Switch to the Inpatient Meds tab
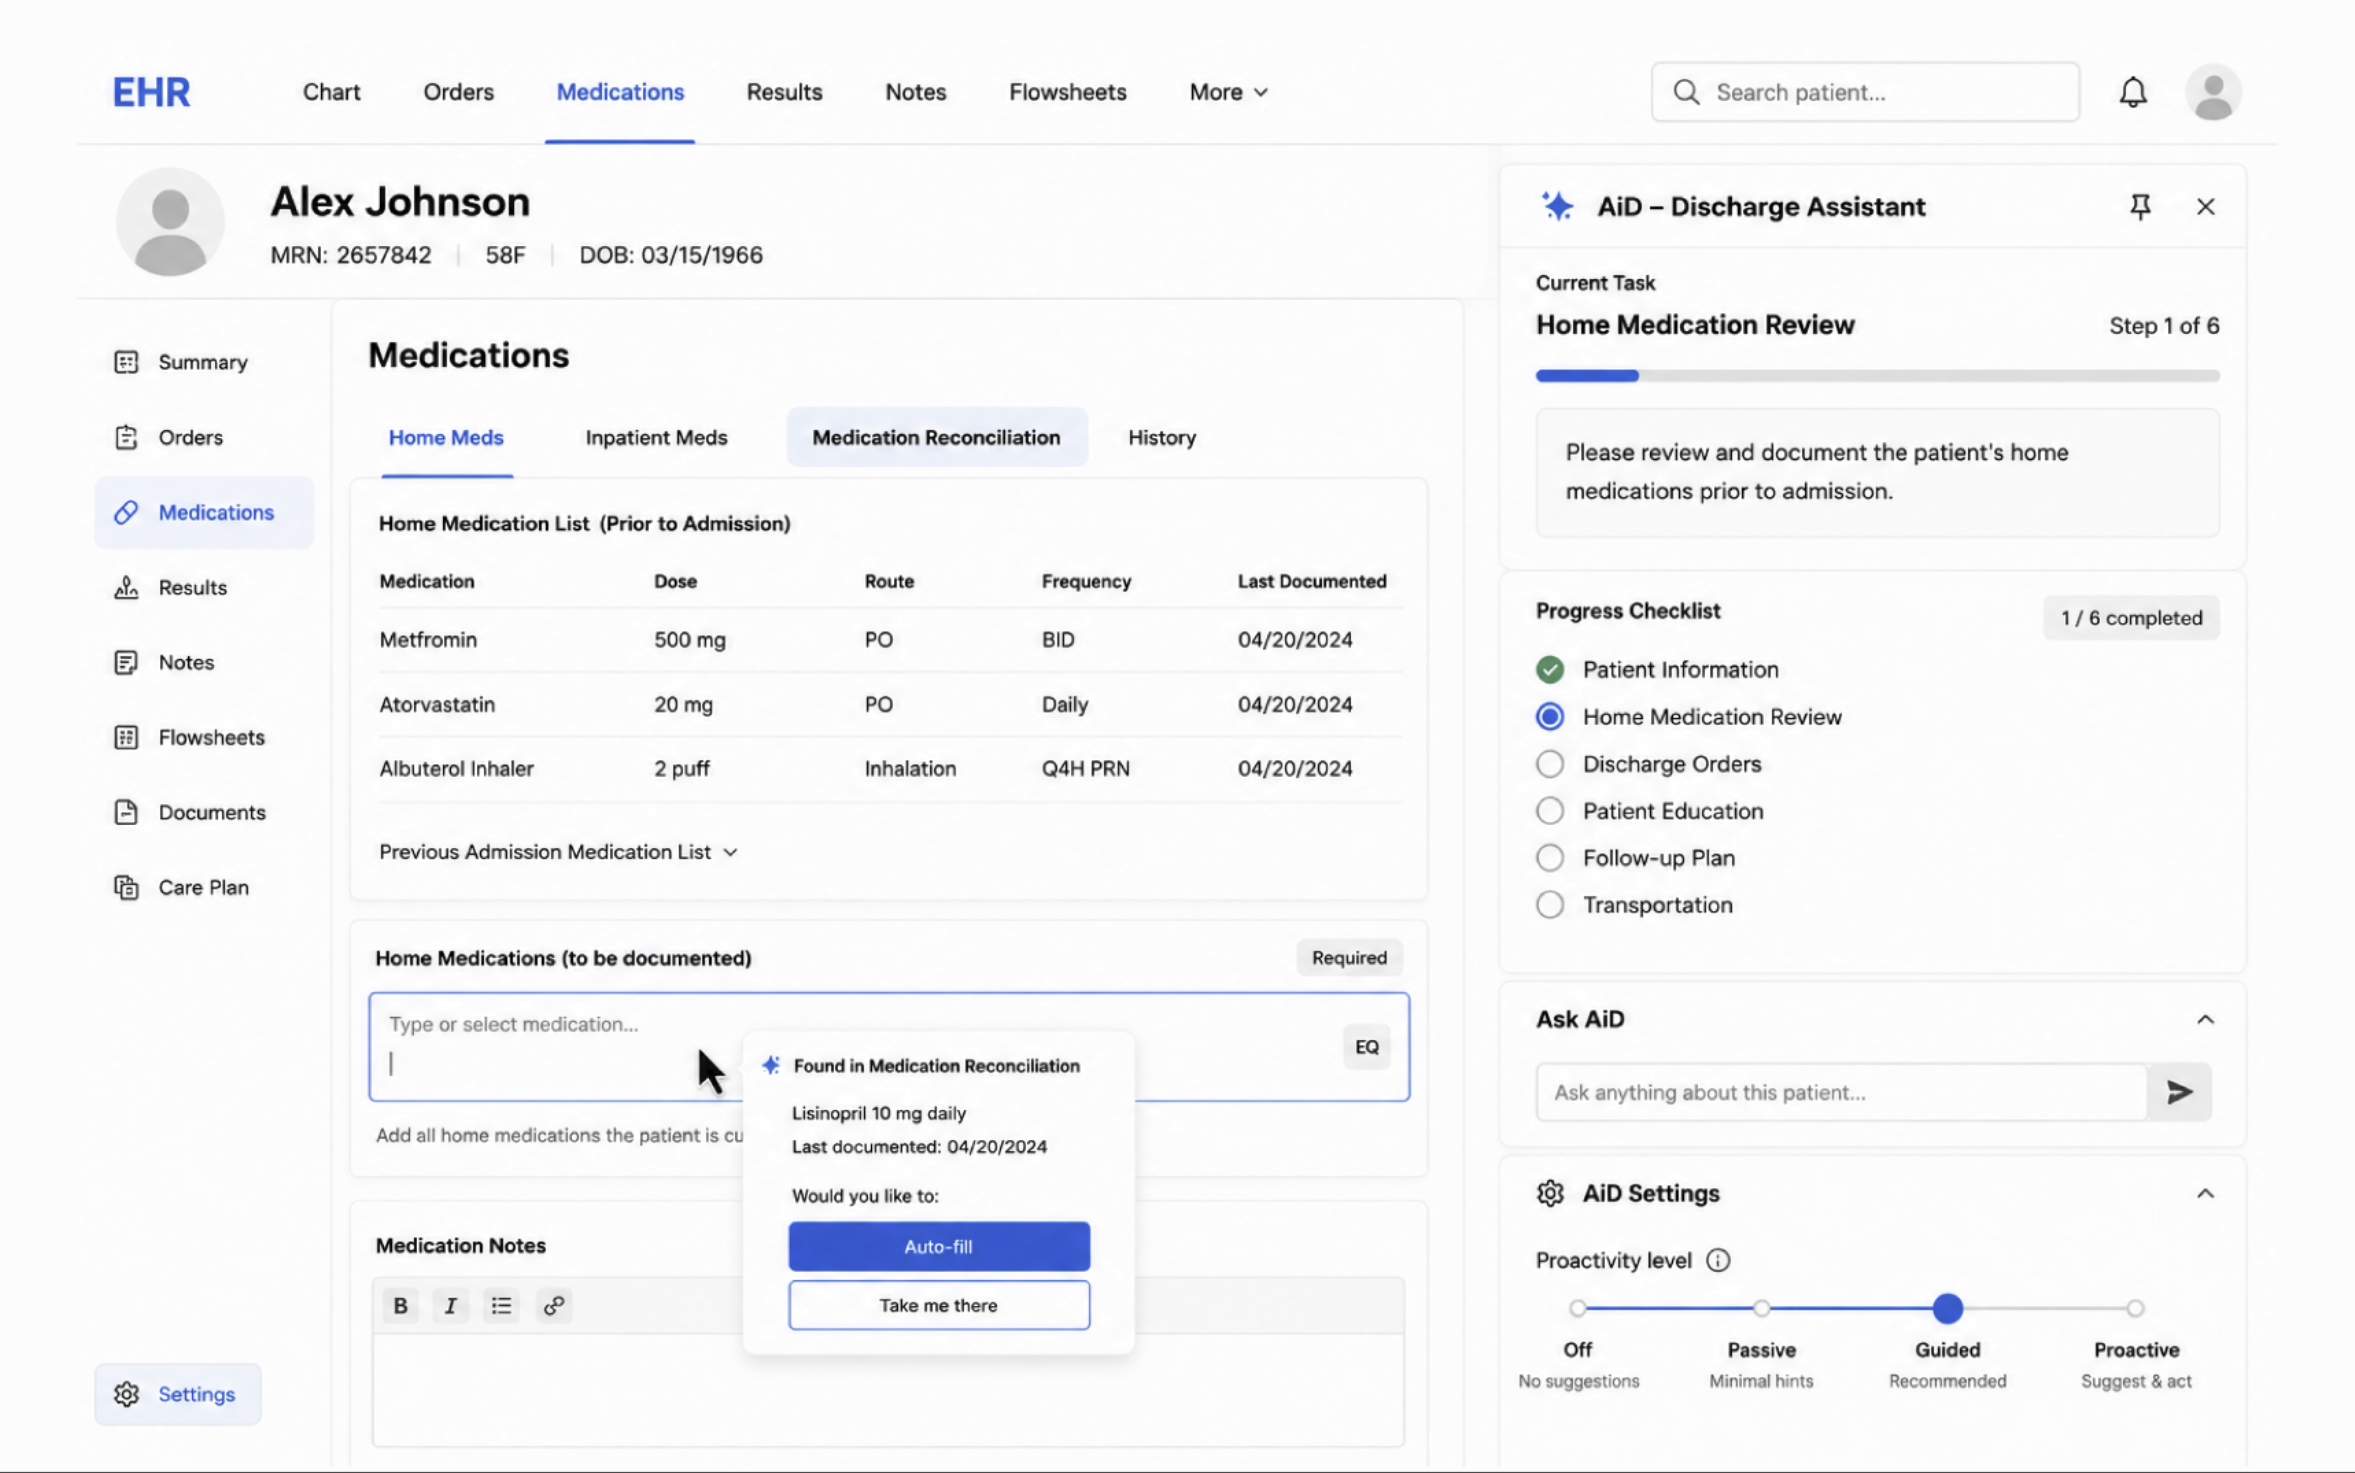 point(656,437)
